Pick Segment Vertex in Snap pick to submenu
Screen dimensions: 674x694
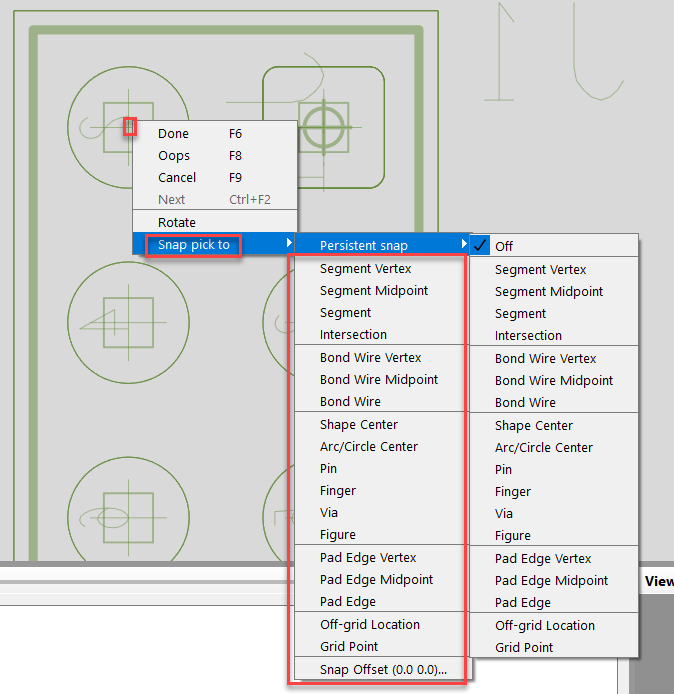365,268
